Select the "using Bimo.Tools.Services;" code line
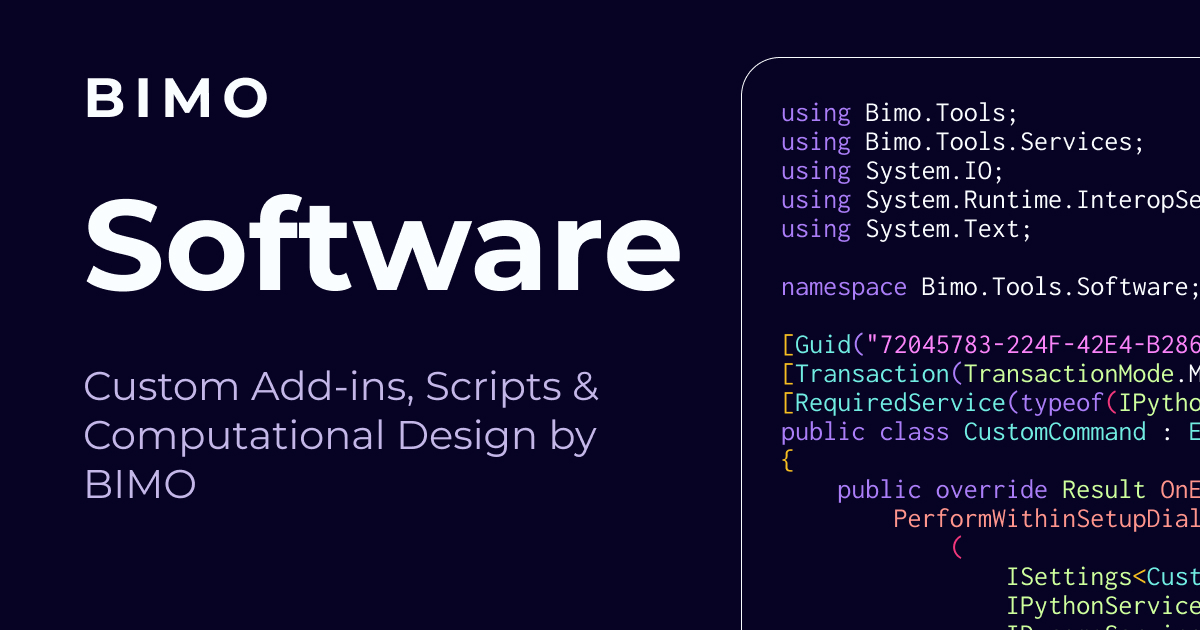Image resolution: width=1200 pixels, height=630 pixels. click(962, 142)
